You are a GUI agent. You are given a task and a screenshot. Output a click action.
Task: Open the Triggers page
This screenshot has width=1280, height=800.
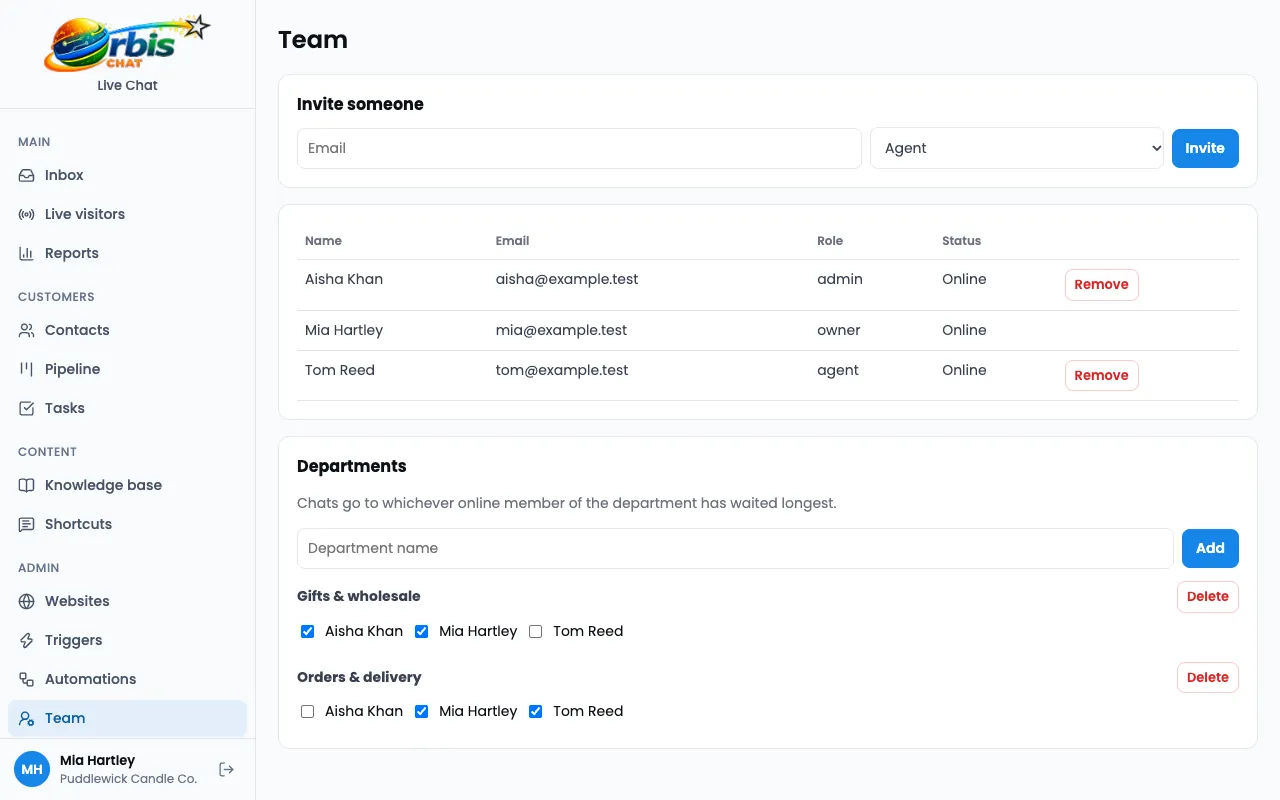click(127, 640)
